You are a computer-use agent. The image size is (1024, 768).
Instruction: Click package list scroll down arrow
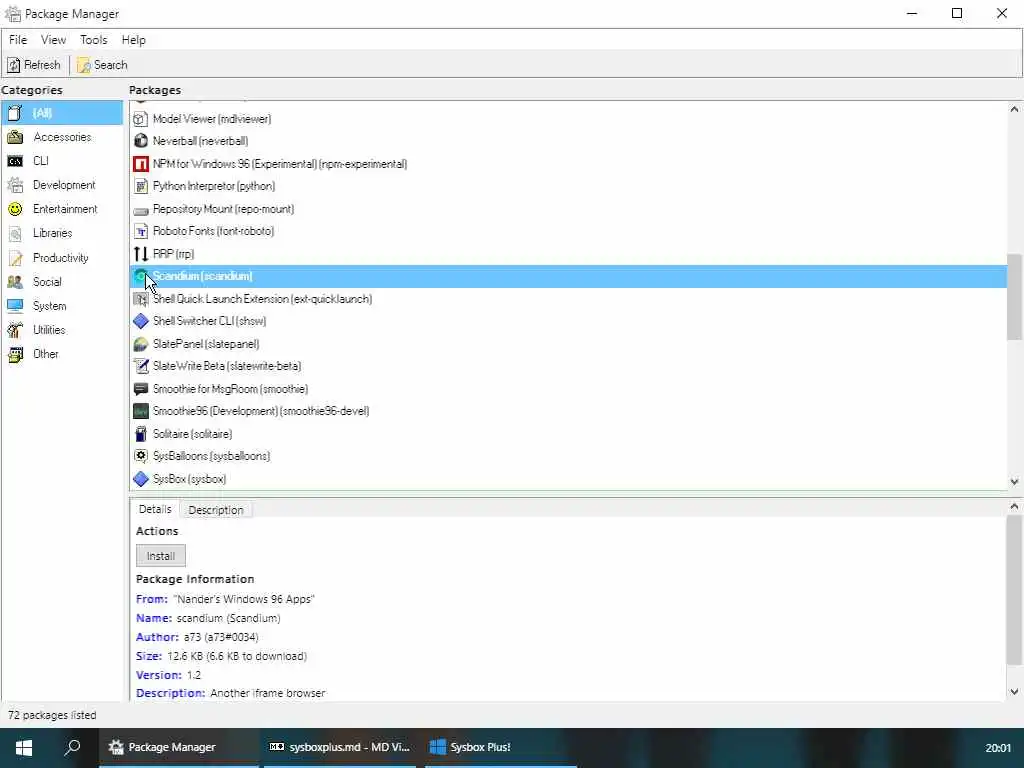pos(1014,482)
